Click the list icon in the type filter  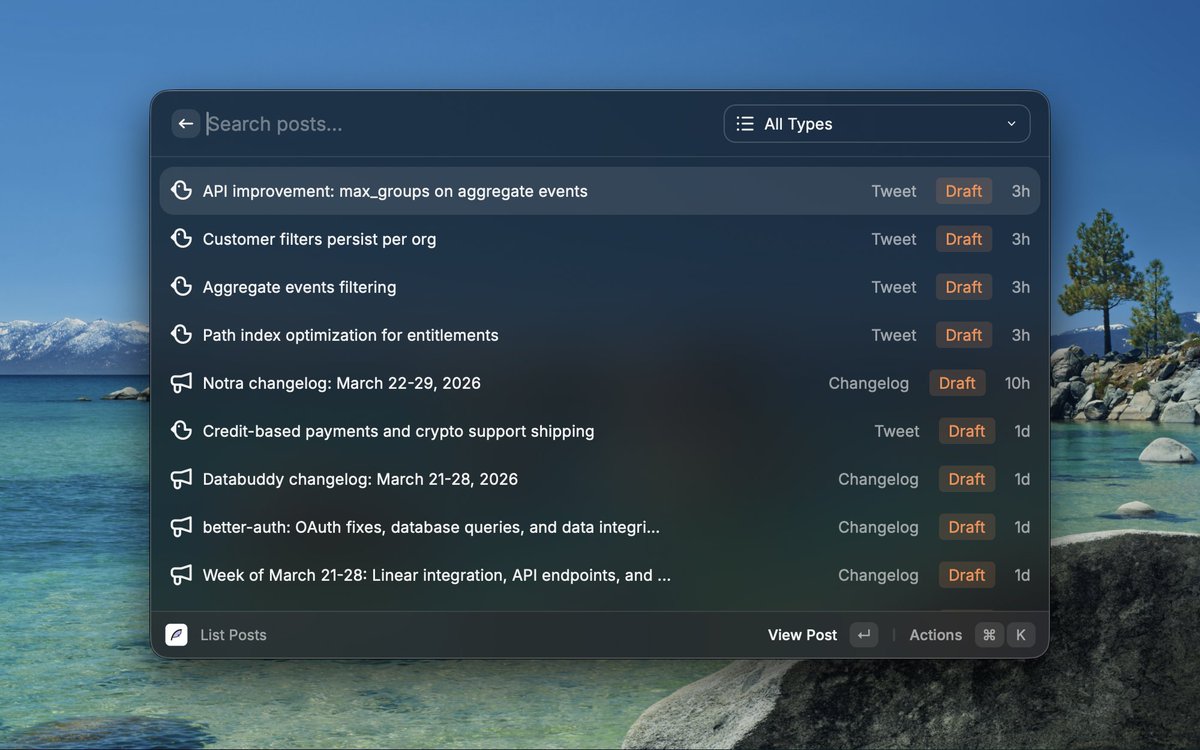(745, 124)
